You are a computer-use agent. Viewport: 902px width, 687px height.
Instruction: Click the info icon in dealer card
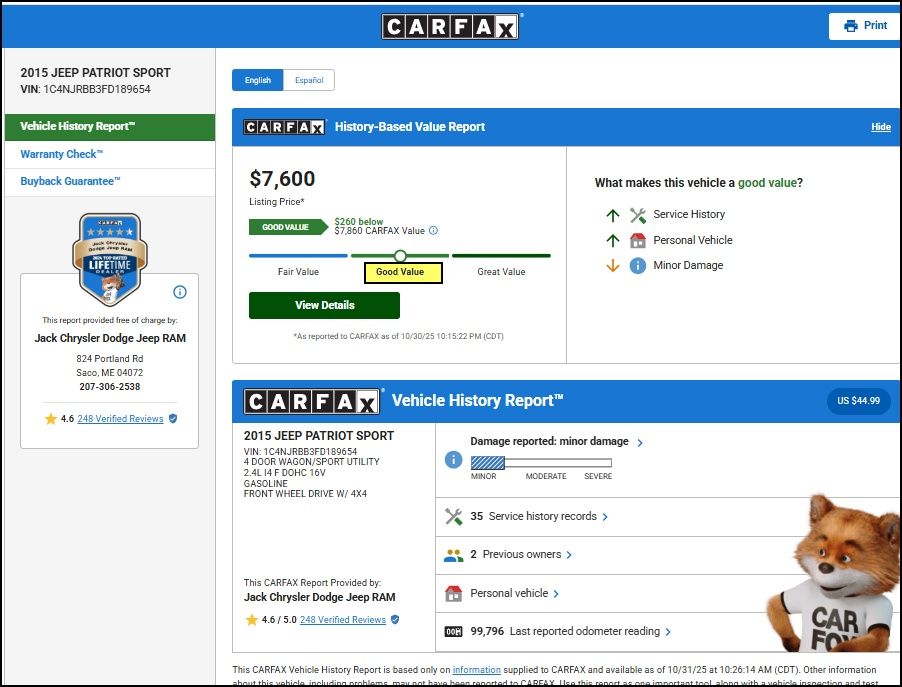[x=180, y=292]
